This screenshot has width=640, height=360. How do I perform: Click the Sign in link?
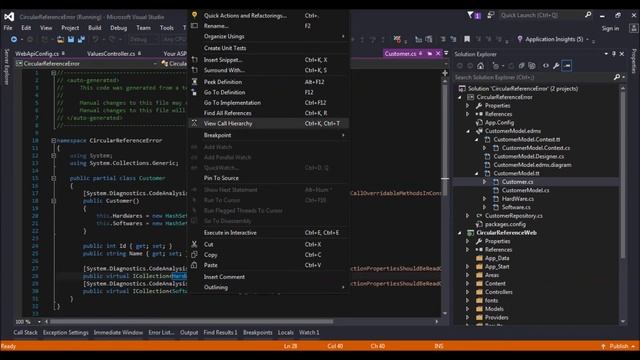610,28
